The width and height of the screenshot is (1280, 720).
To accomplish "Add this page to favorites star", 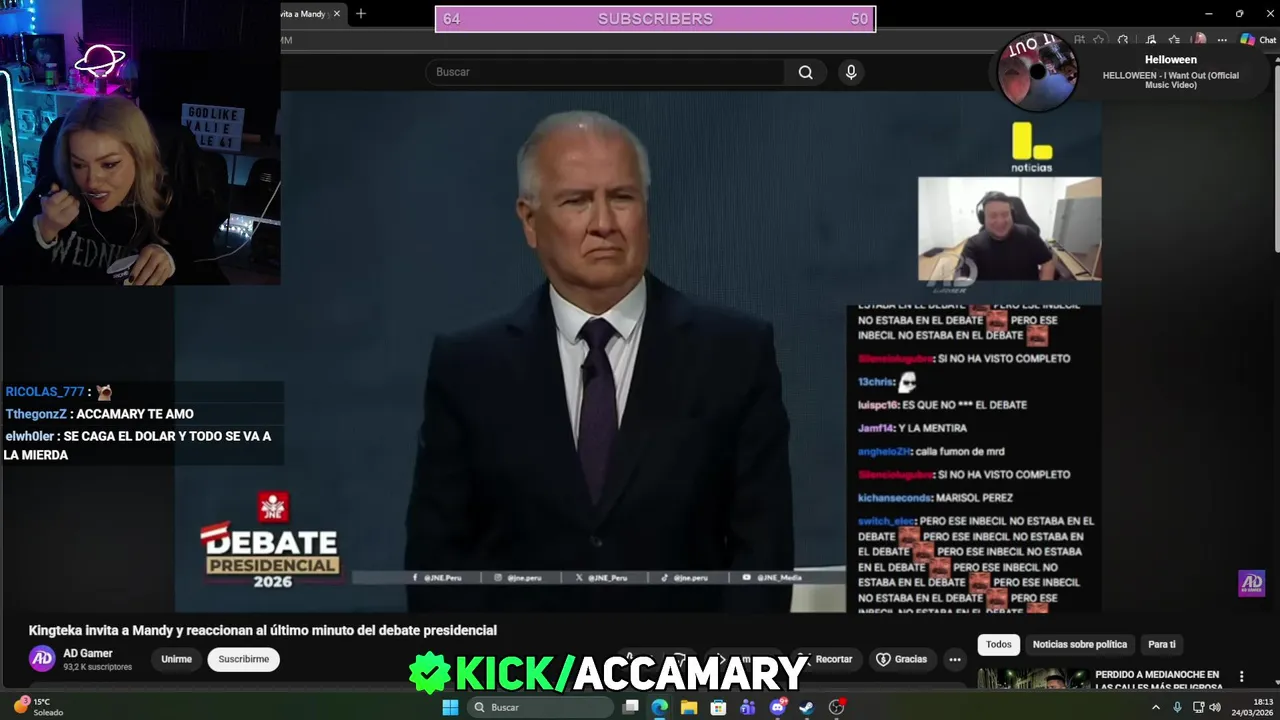I will pyautogui.click(x=1098, y=40).
